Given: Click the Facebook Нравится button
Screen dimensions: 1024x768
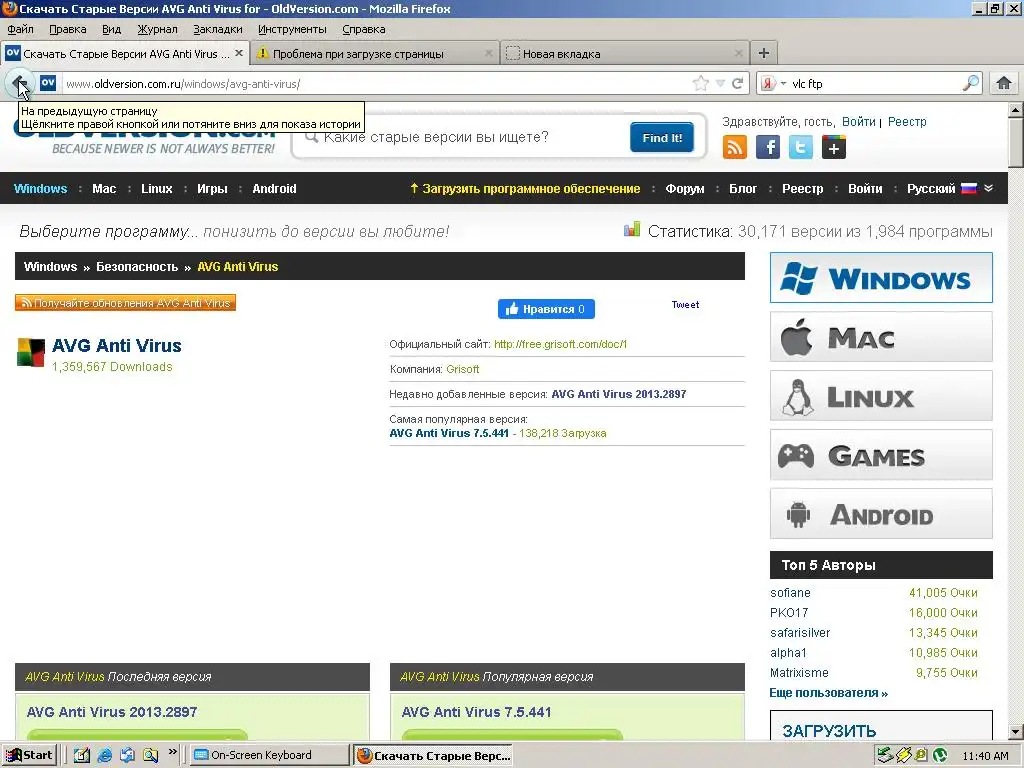Looking at the screenshot, I should [546, 309].
